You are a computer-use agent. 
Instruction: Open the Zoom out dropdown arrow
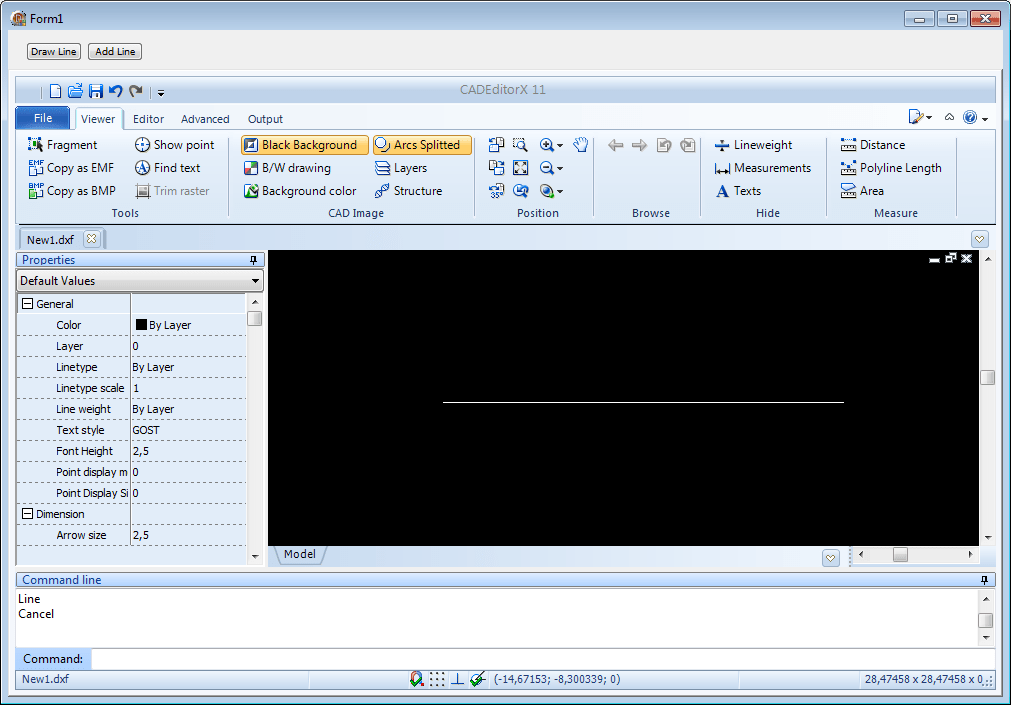point(560,169)
